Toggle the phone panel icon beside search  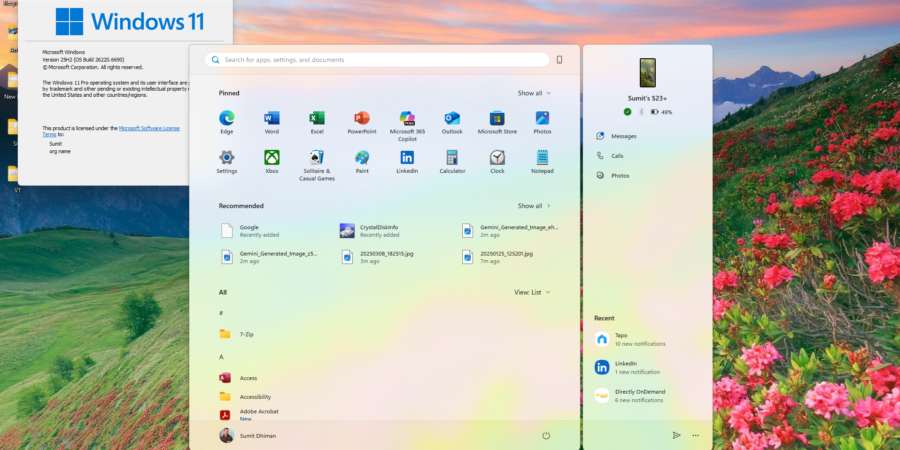[x=559, y=60]
